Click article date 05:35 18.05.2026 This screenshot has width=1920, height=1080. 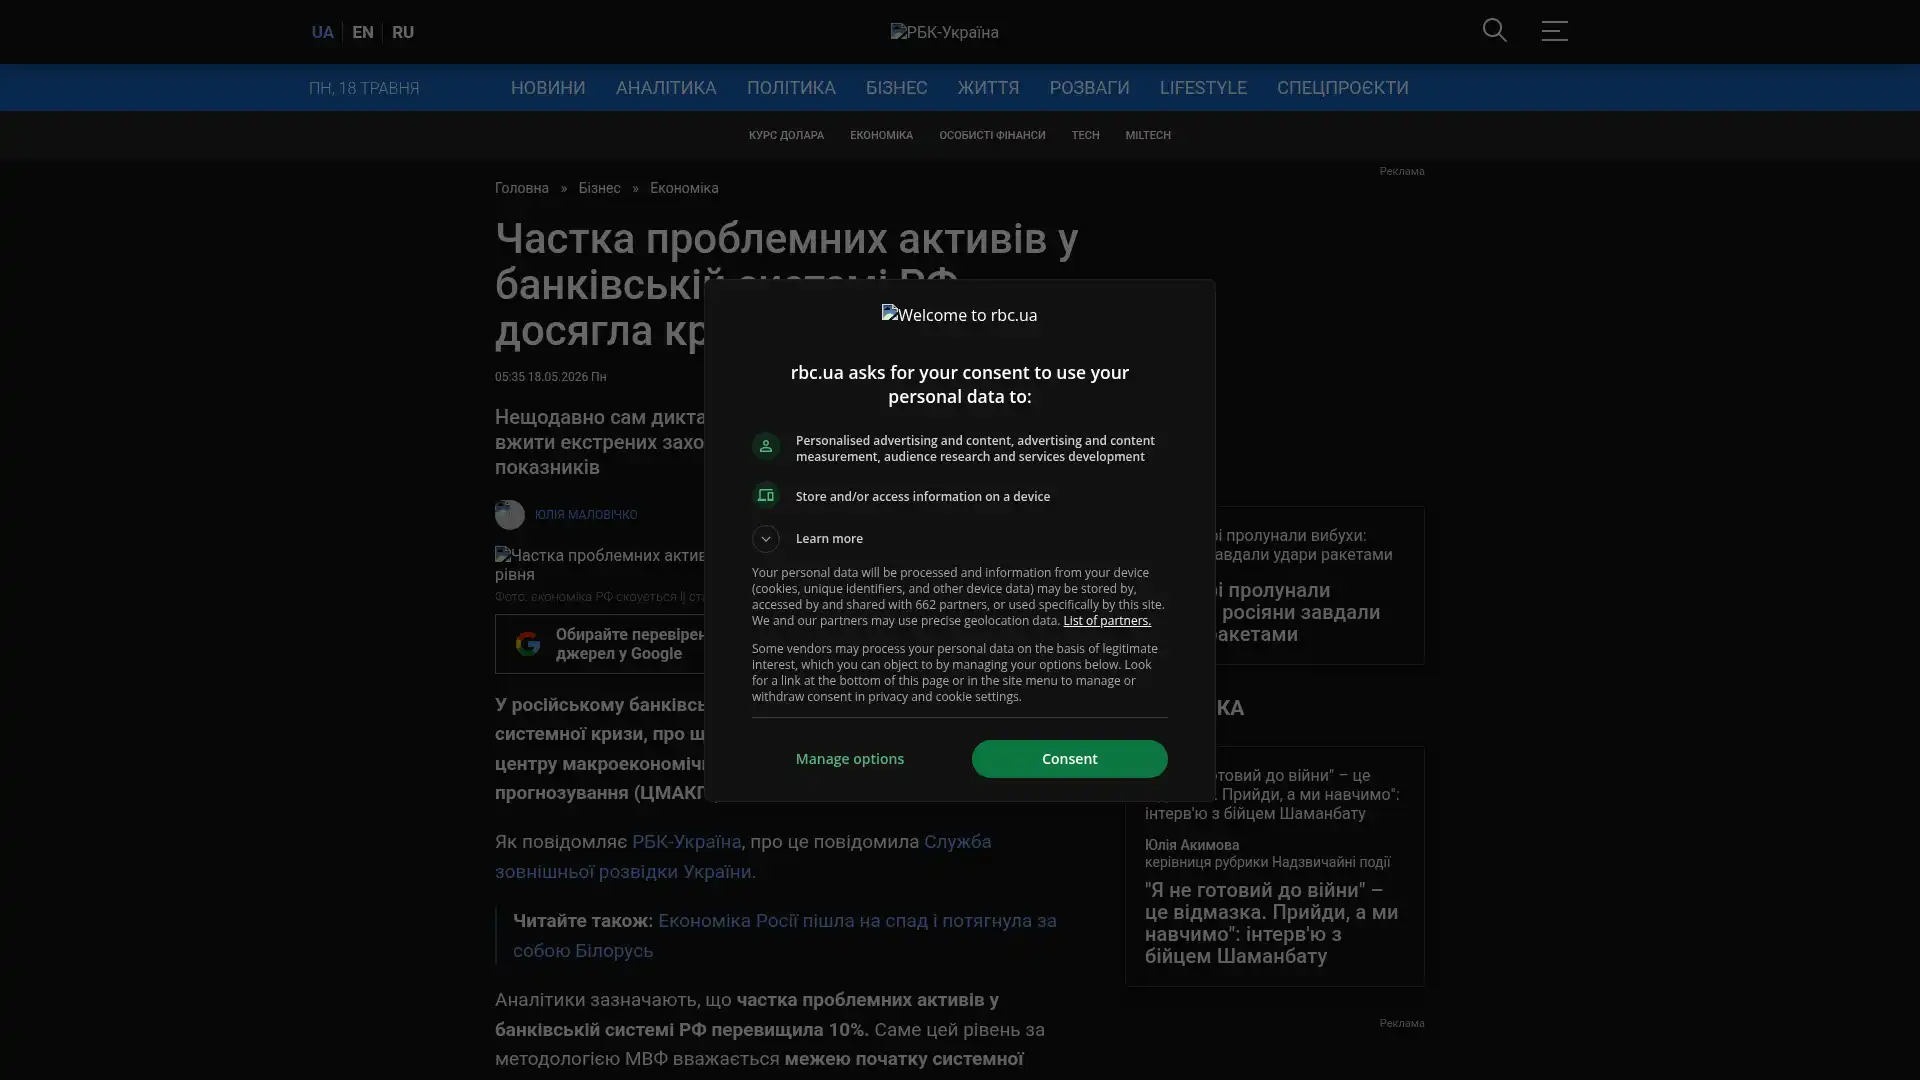point(550,377)
